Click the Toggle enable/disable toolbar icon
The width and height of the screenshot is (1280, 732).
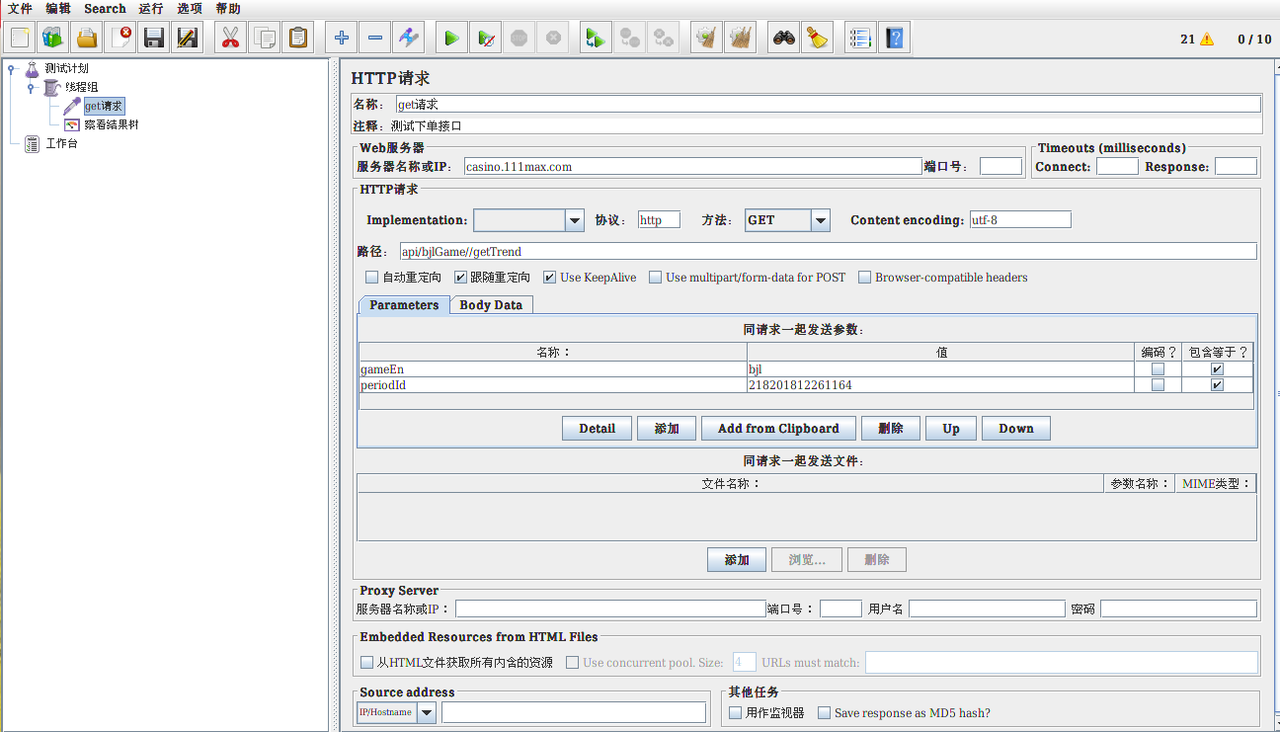click(x=408, y=39)
